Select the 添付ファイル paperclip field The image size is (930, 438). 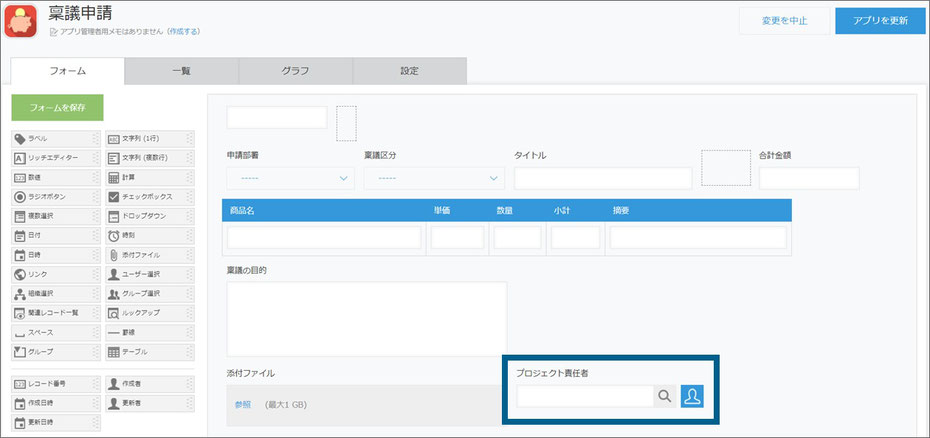pyautogui.click(x=145, y=255)
